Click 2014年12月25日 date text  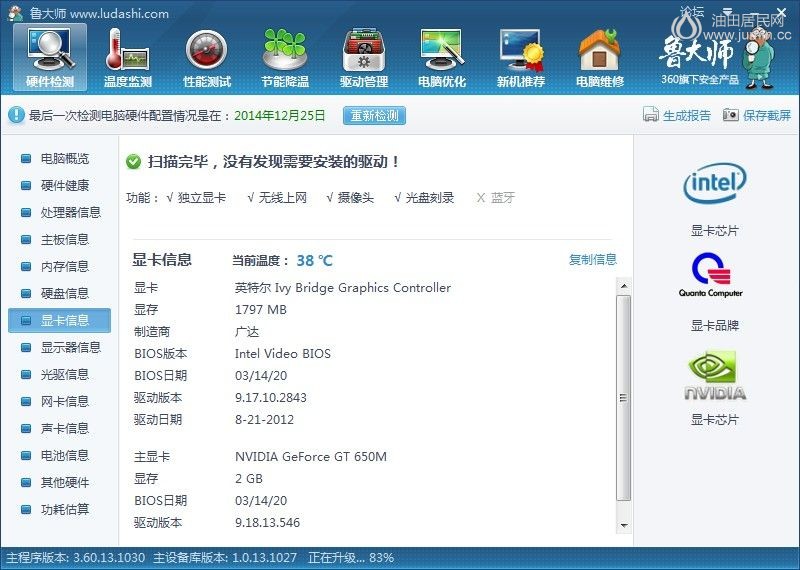click(280, 115)
